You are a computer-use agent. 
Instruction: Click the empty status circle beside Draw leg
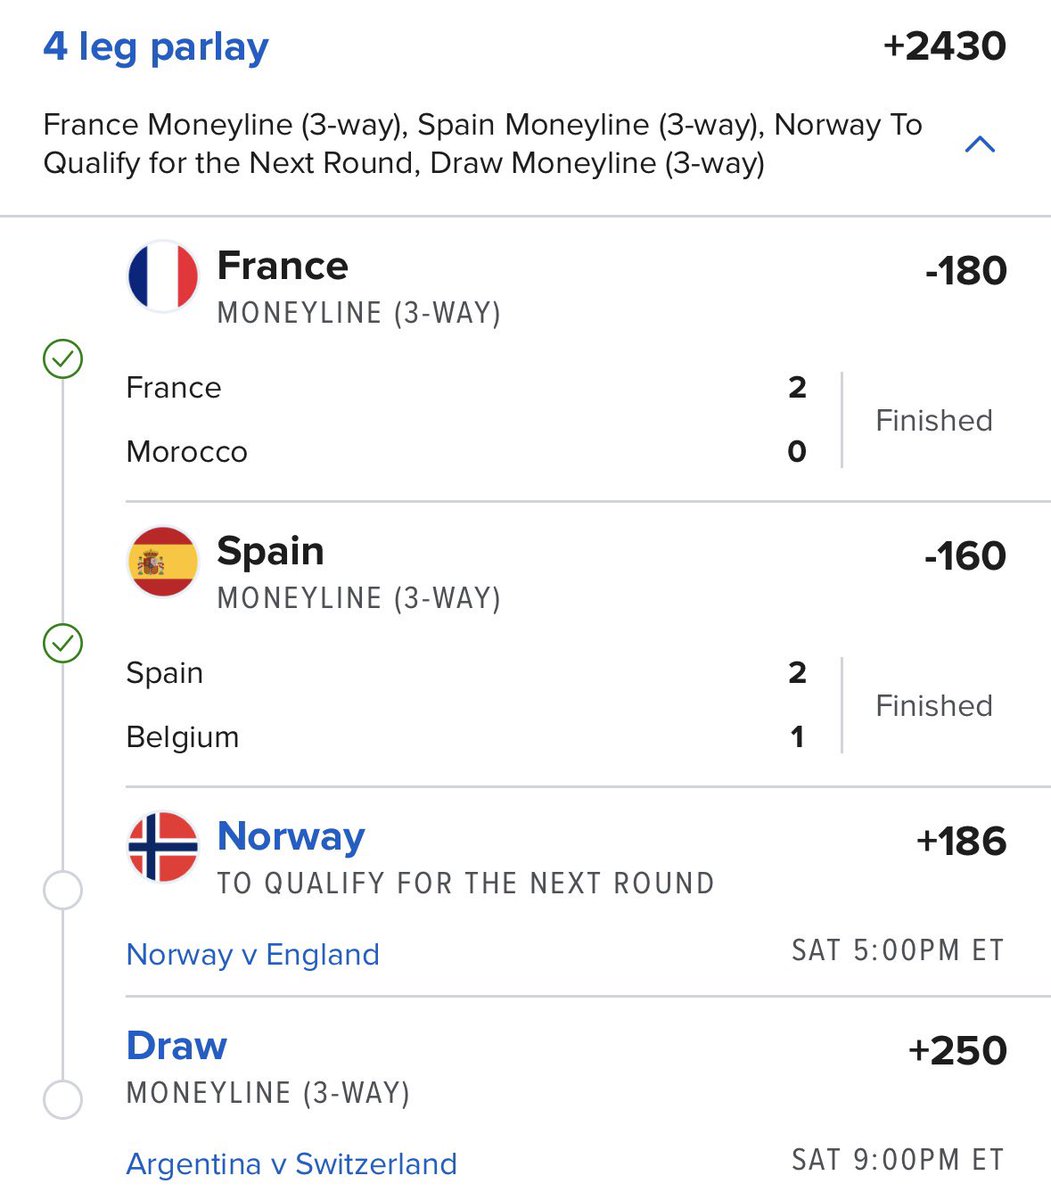coord(63,1099)
